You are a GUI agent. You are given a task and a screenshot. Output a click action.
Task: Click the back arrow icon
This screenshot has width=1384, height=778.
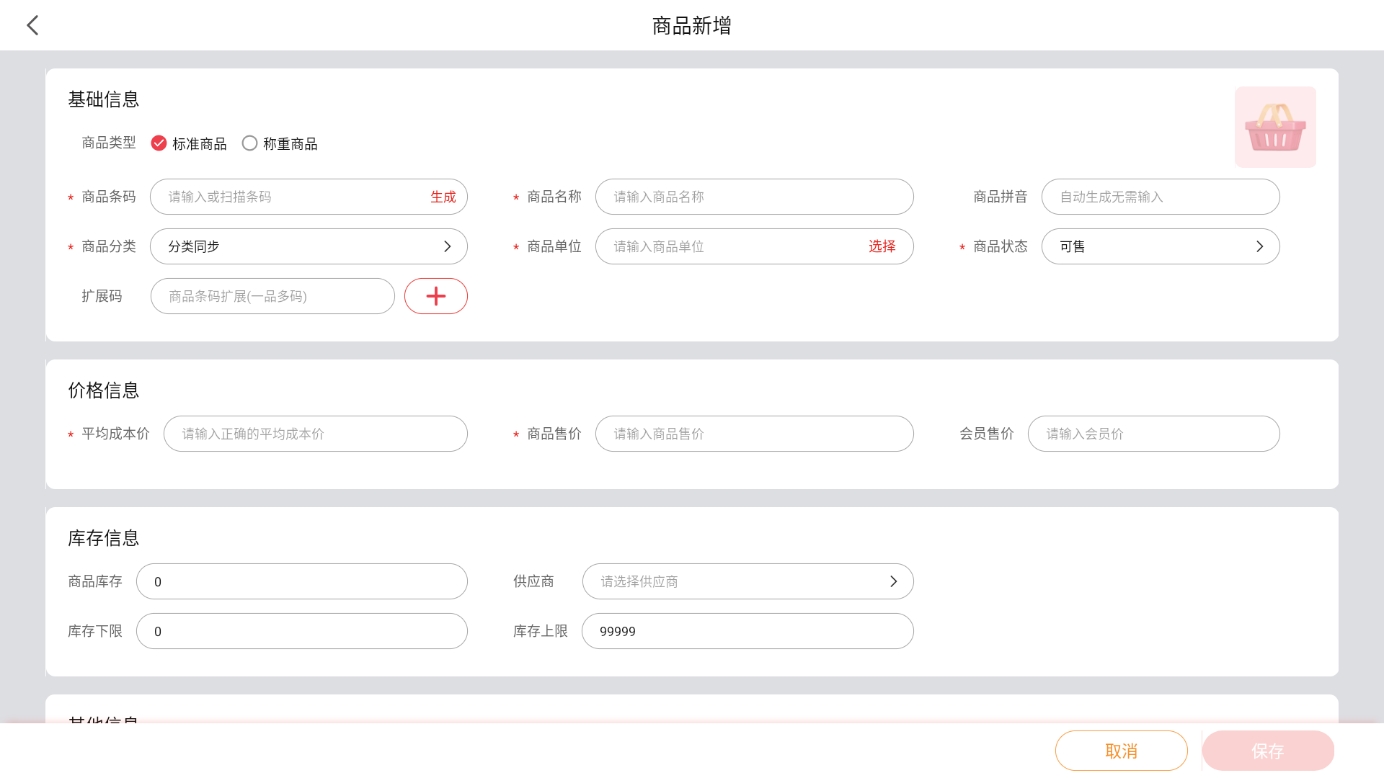tap(33, 26)
